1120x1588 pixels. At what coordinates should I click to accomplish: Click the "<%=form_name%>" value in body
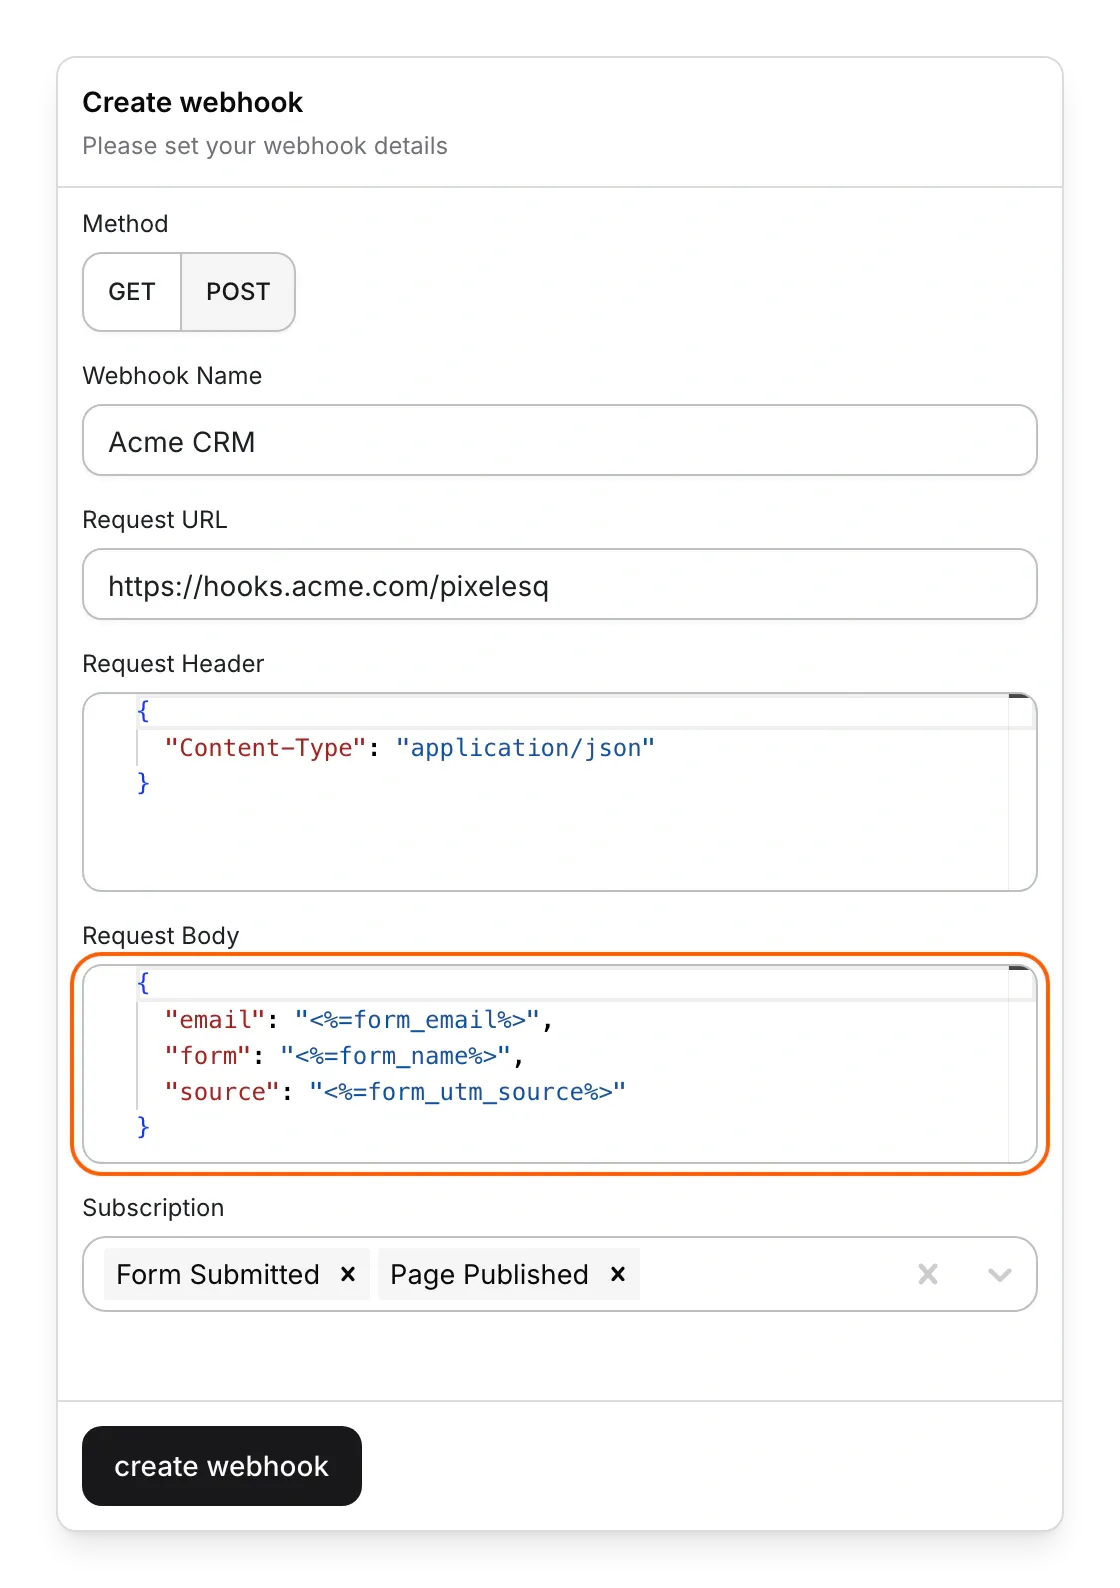[396, 1056]
